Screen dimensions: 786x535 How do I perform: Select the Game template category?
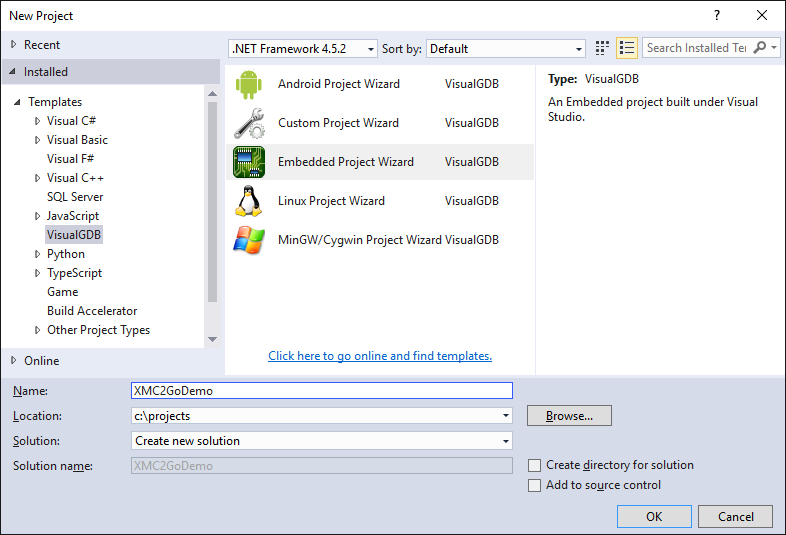coord(63,292)
